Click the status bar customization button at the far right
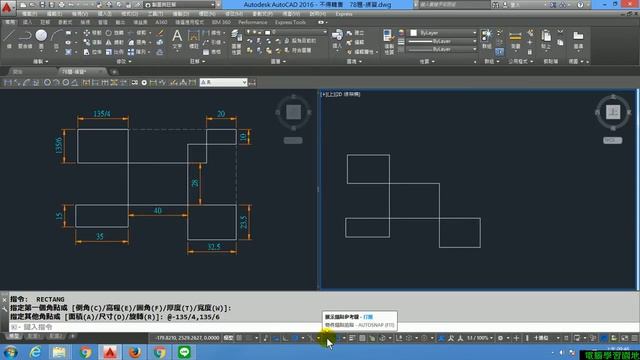640x360 pixels. click(635, 338)
